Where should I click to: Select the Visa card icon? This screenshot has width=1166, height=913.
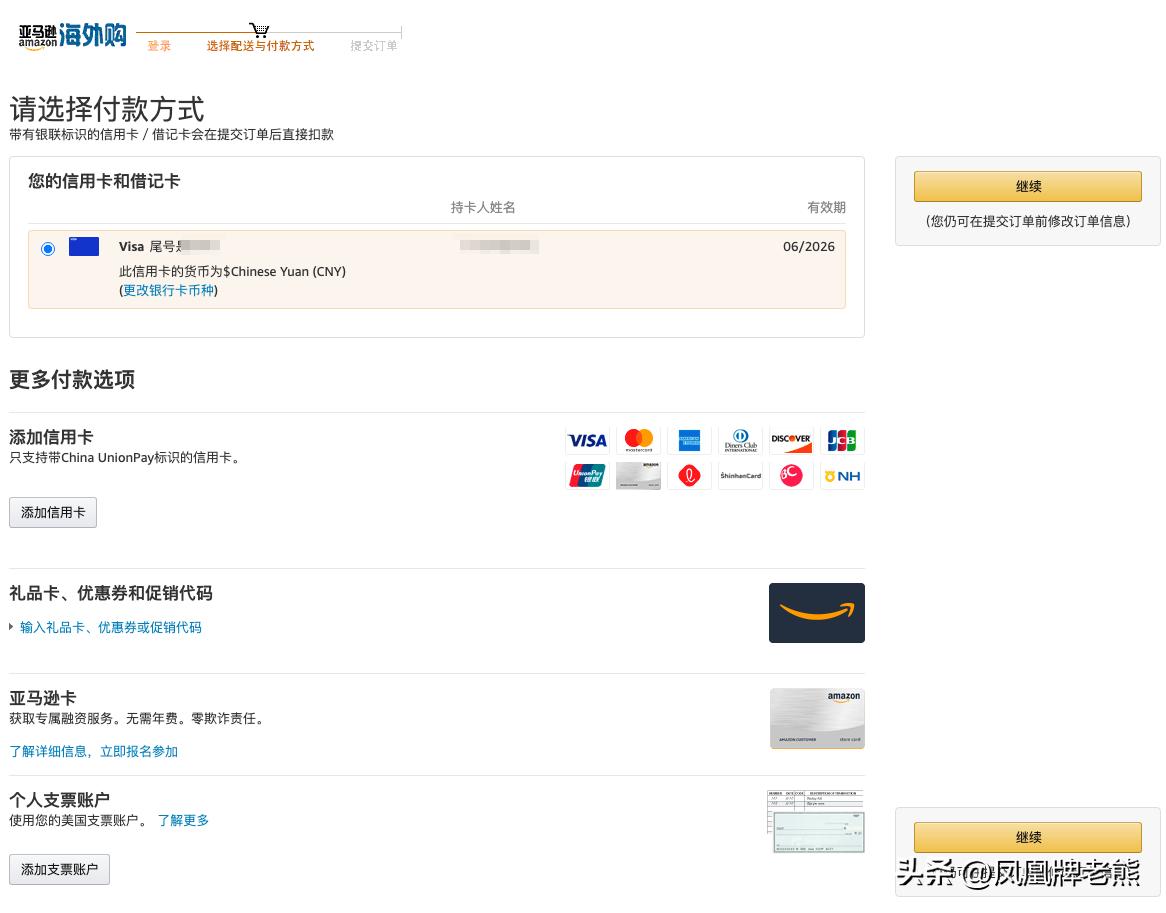pyautogui.click(x=587, y=440)
